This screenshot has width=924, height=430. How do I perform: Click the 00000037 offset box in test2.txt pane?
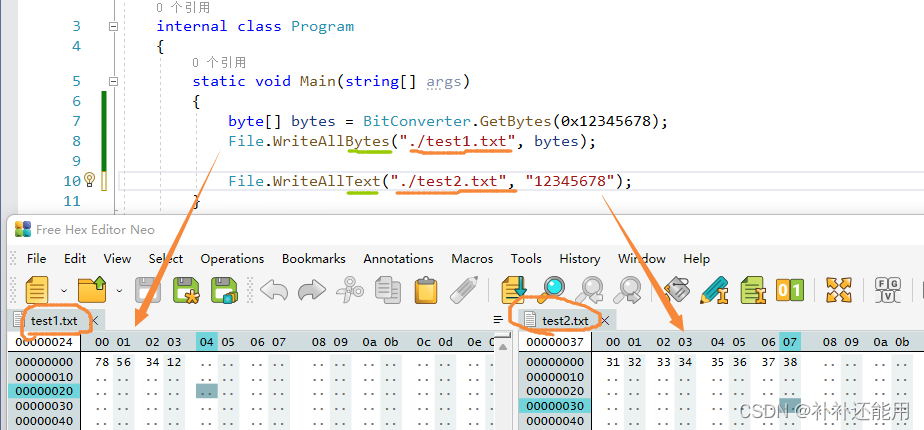click(x=555, y=342)
